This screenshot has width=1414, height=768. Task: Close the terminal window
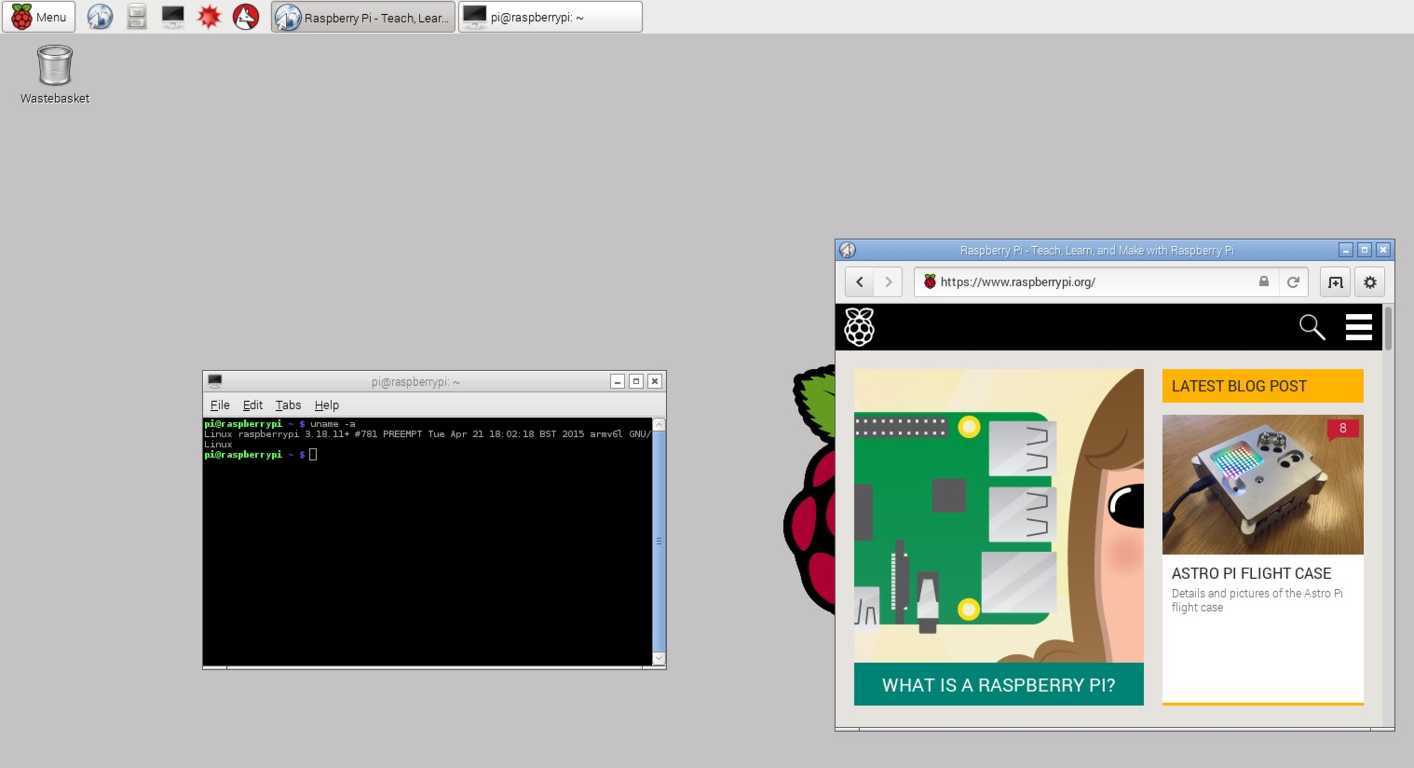click(654, 381)
